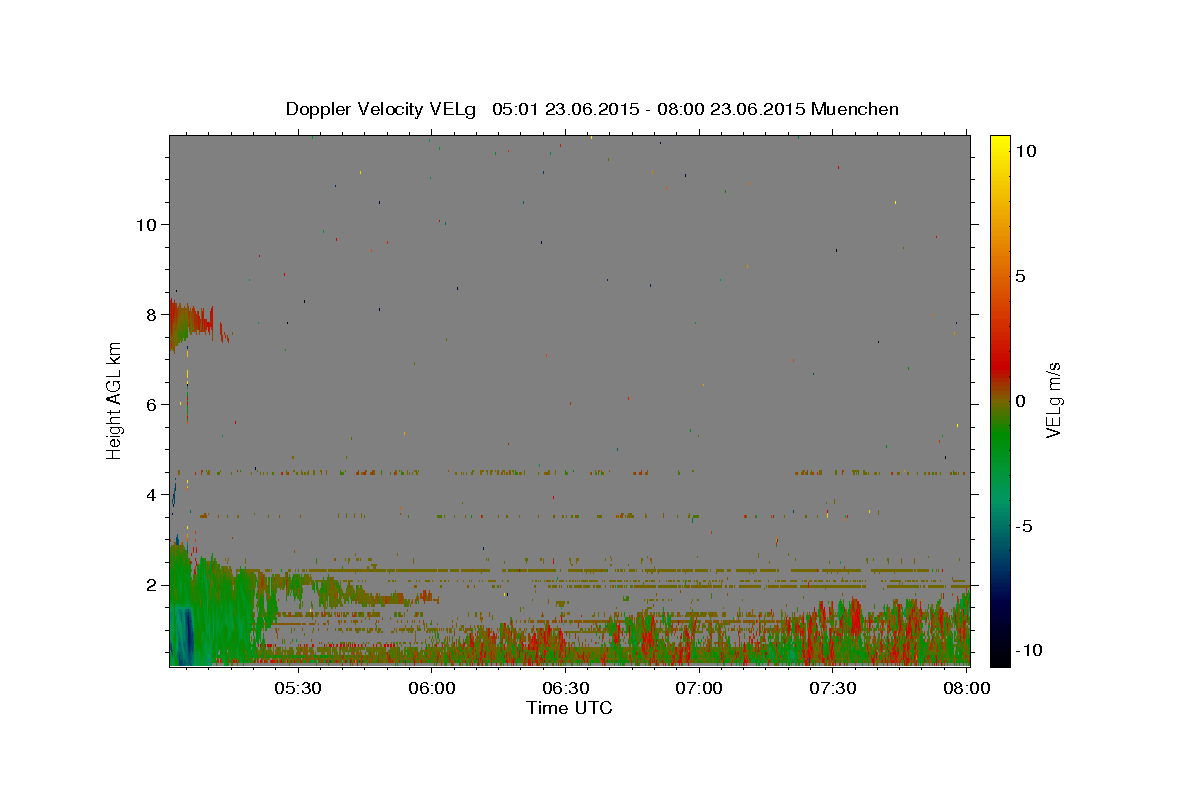Click the '07:30' time axis label
Screen dimensions: 1200x800
point(833,688)
